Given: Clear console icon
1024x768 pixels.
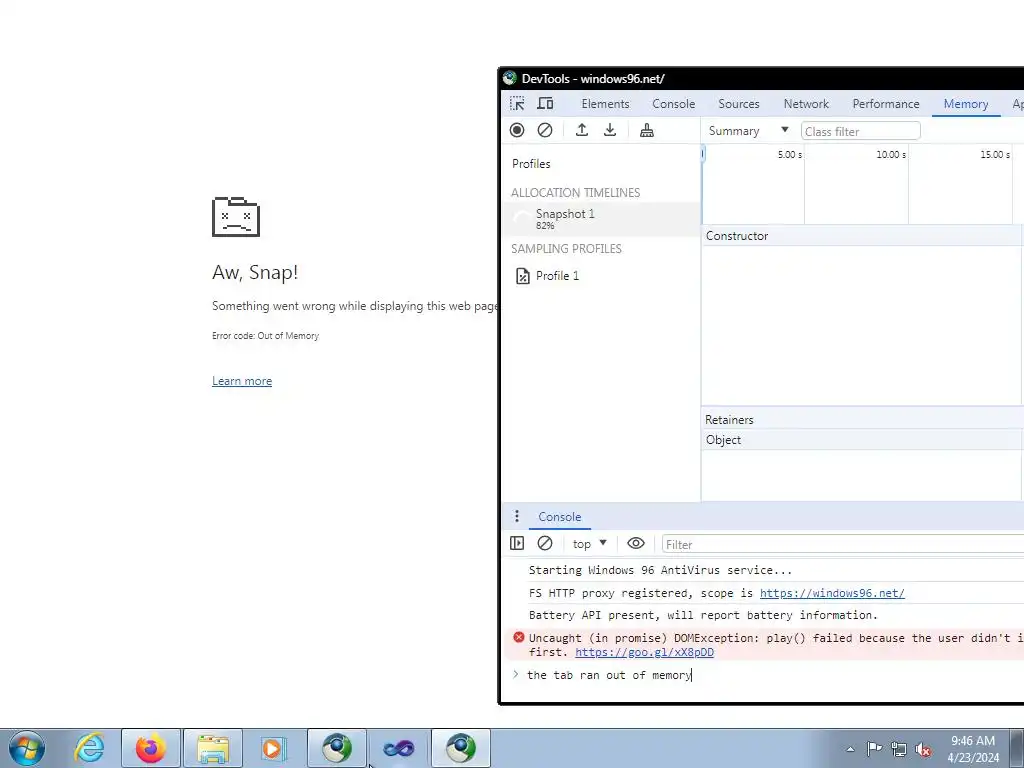Looking at the screenshot, I should pyautogui.click(x=545, y=543).
